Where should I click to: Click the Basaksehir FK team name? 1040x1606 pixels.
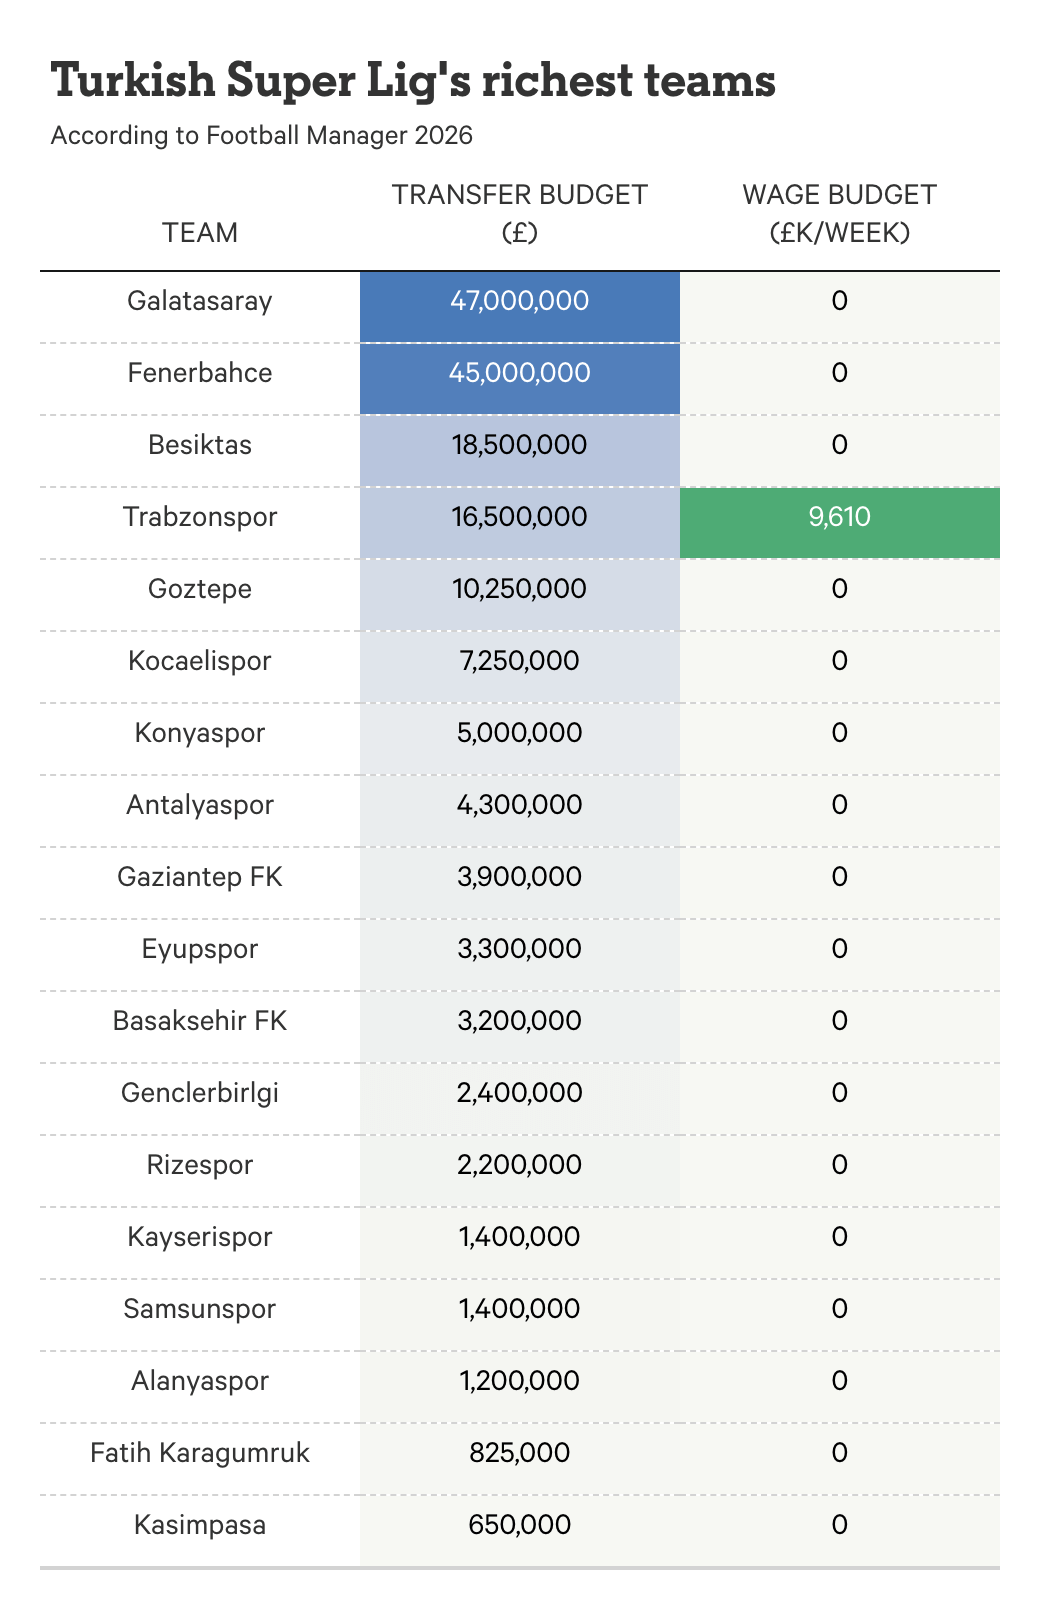coord(200,1021)
